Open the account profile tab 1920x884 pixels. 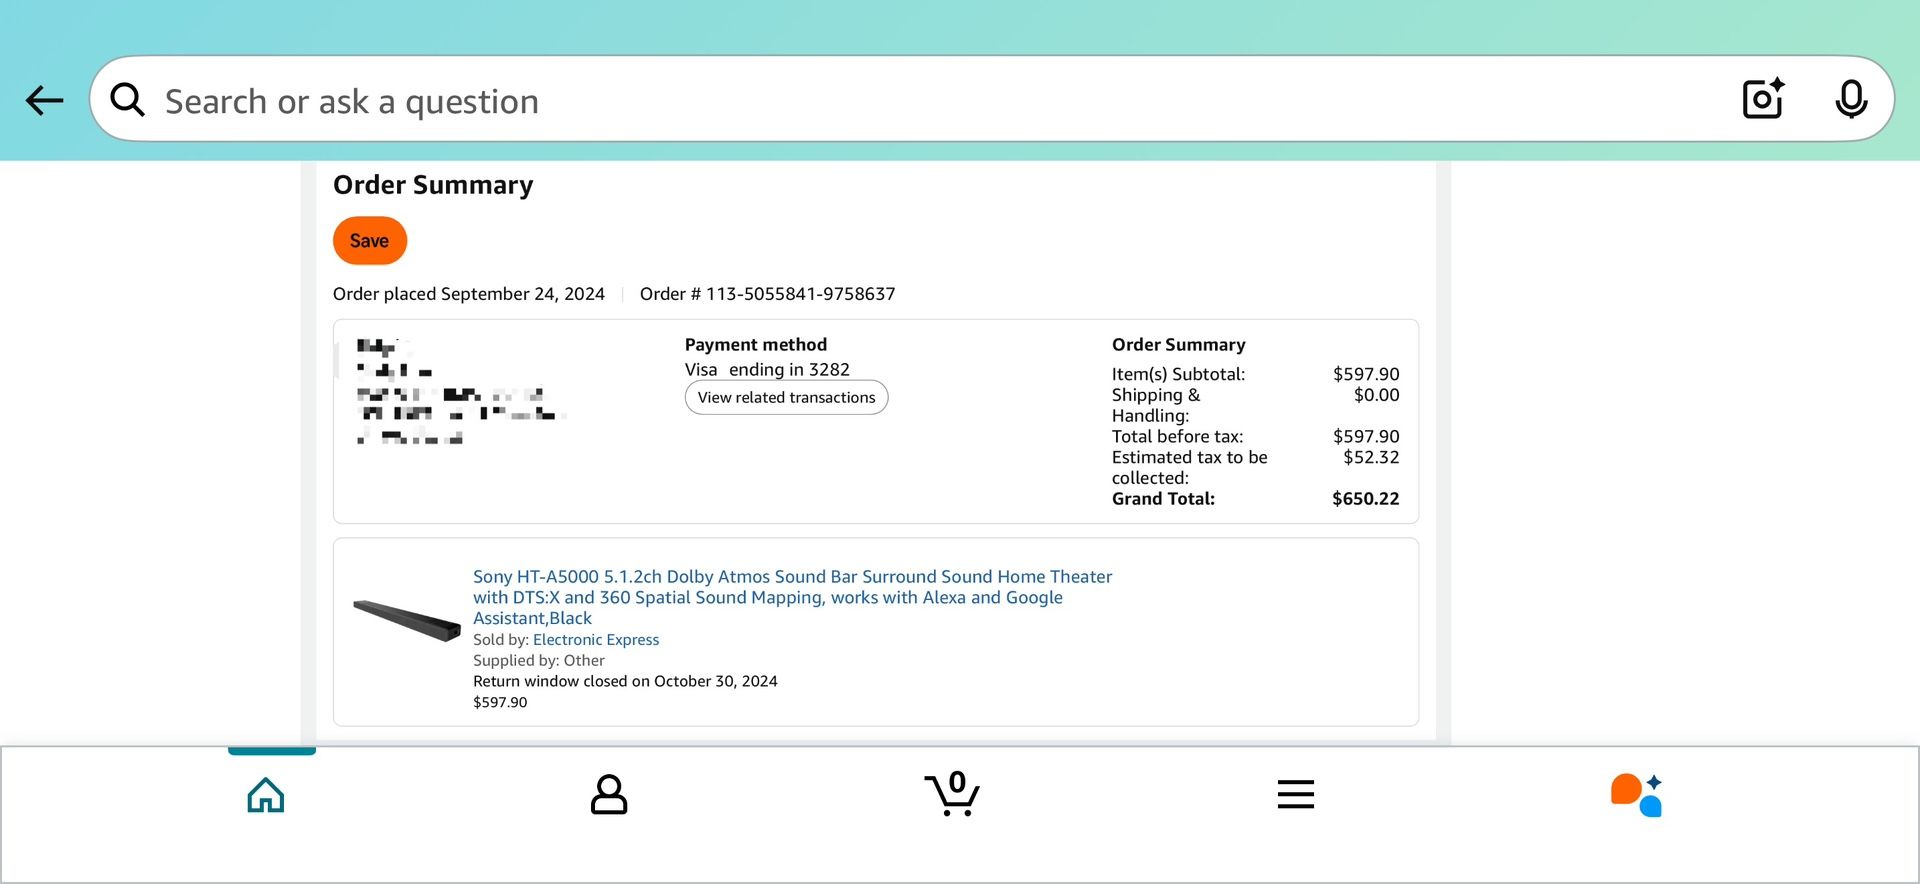point(608,795)
